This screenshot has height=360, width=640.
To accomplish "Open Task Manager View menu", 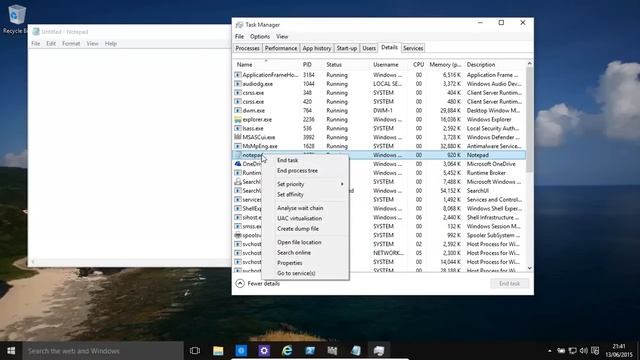I will pyautogui.click(x=282, y=37).
